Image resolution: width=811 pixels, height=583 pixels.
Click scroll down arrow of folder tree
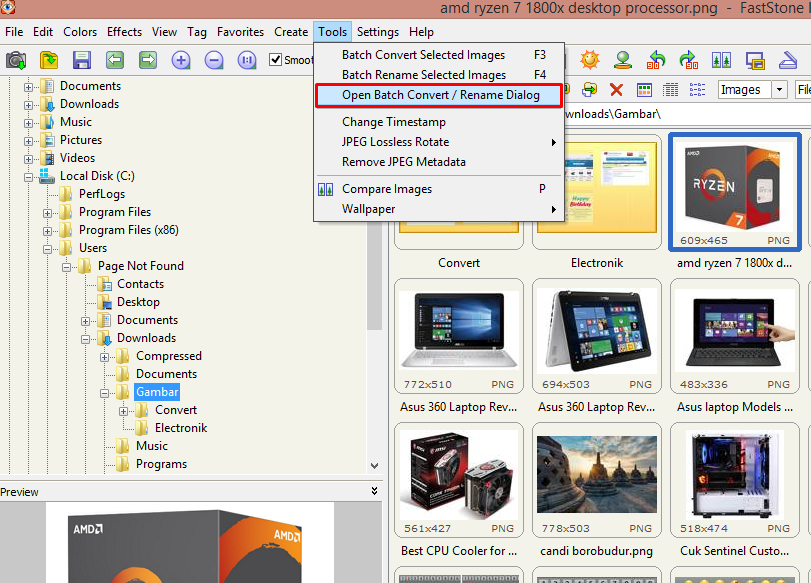point(374,466)
